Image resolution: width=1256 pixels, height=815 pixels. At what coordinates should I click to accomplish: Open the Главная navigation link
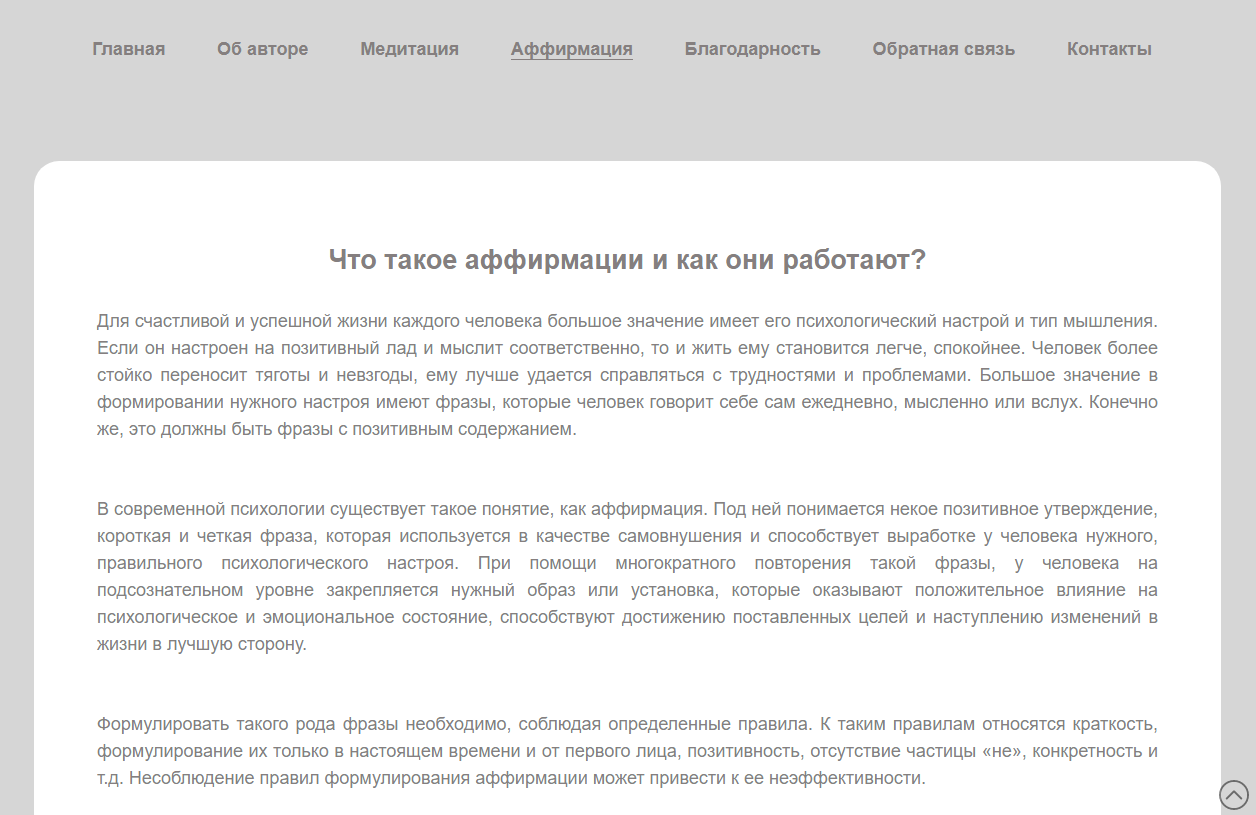pos(129,49)
